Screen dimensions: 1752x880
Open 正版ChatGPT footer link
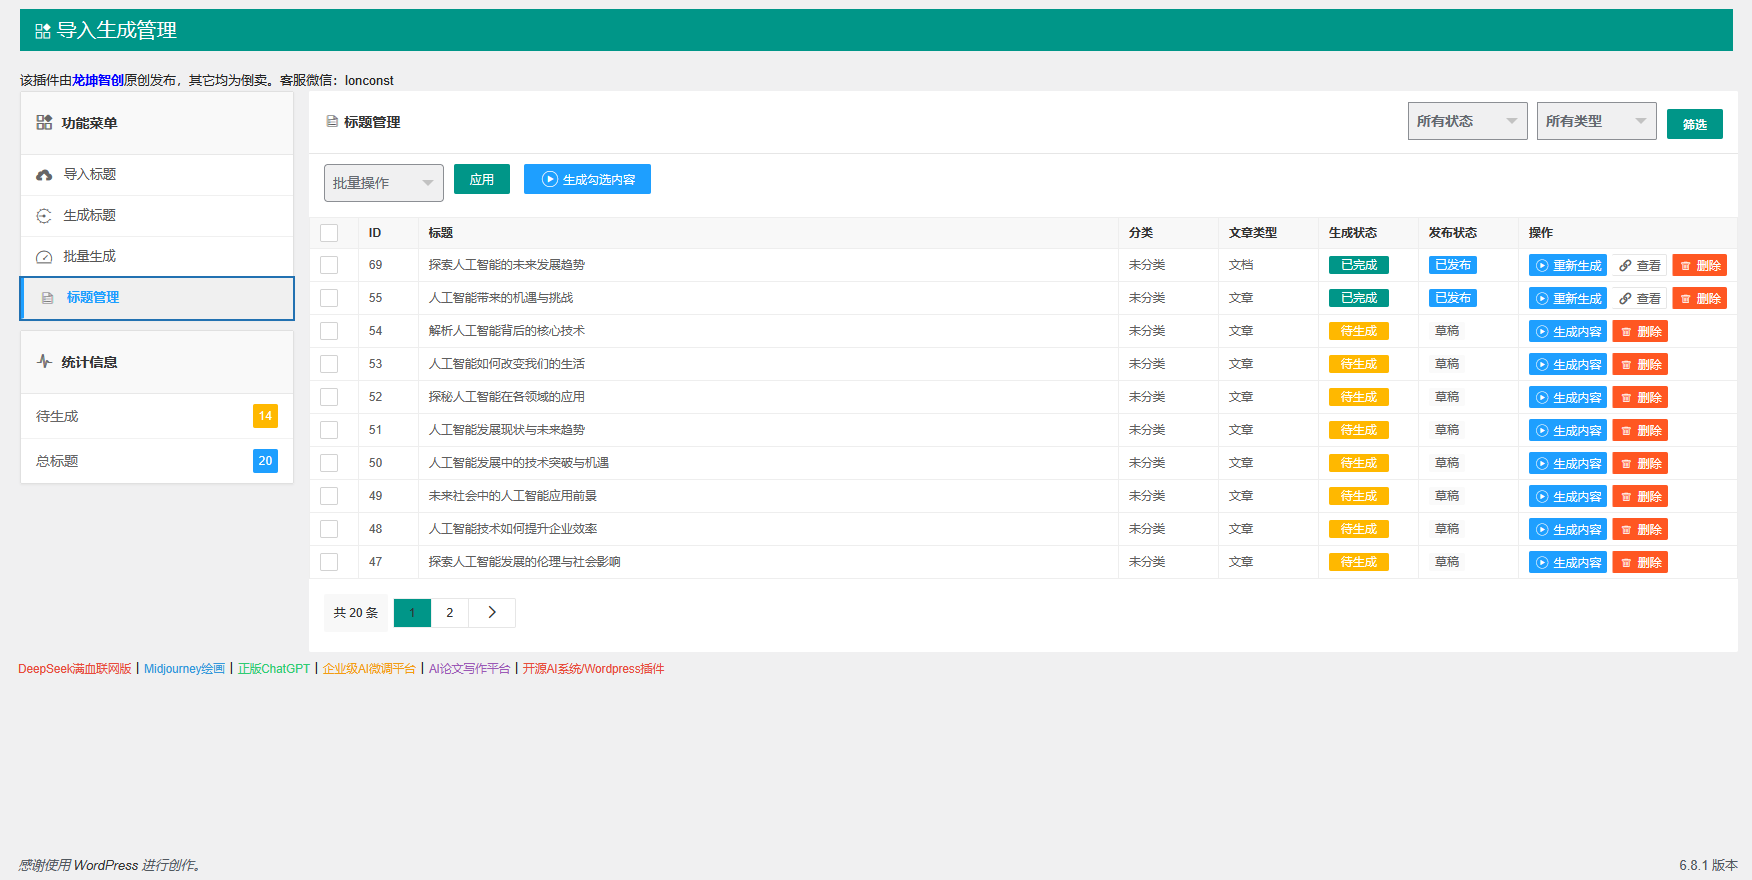[274, 669]
